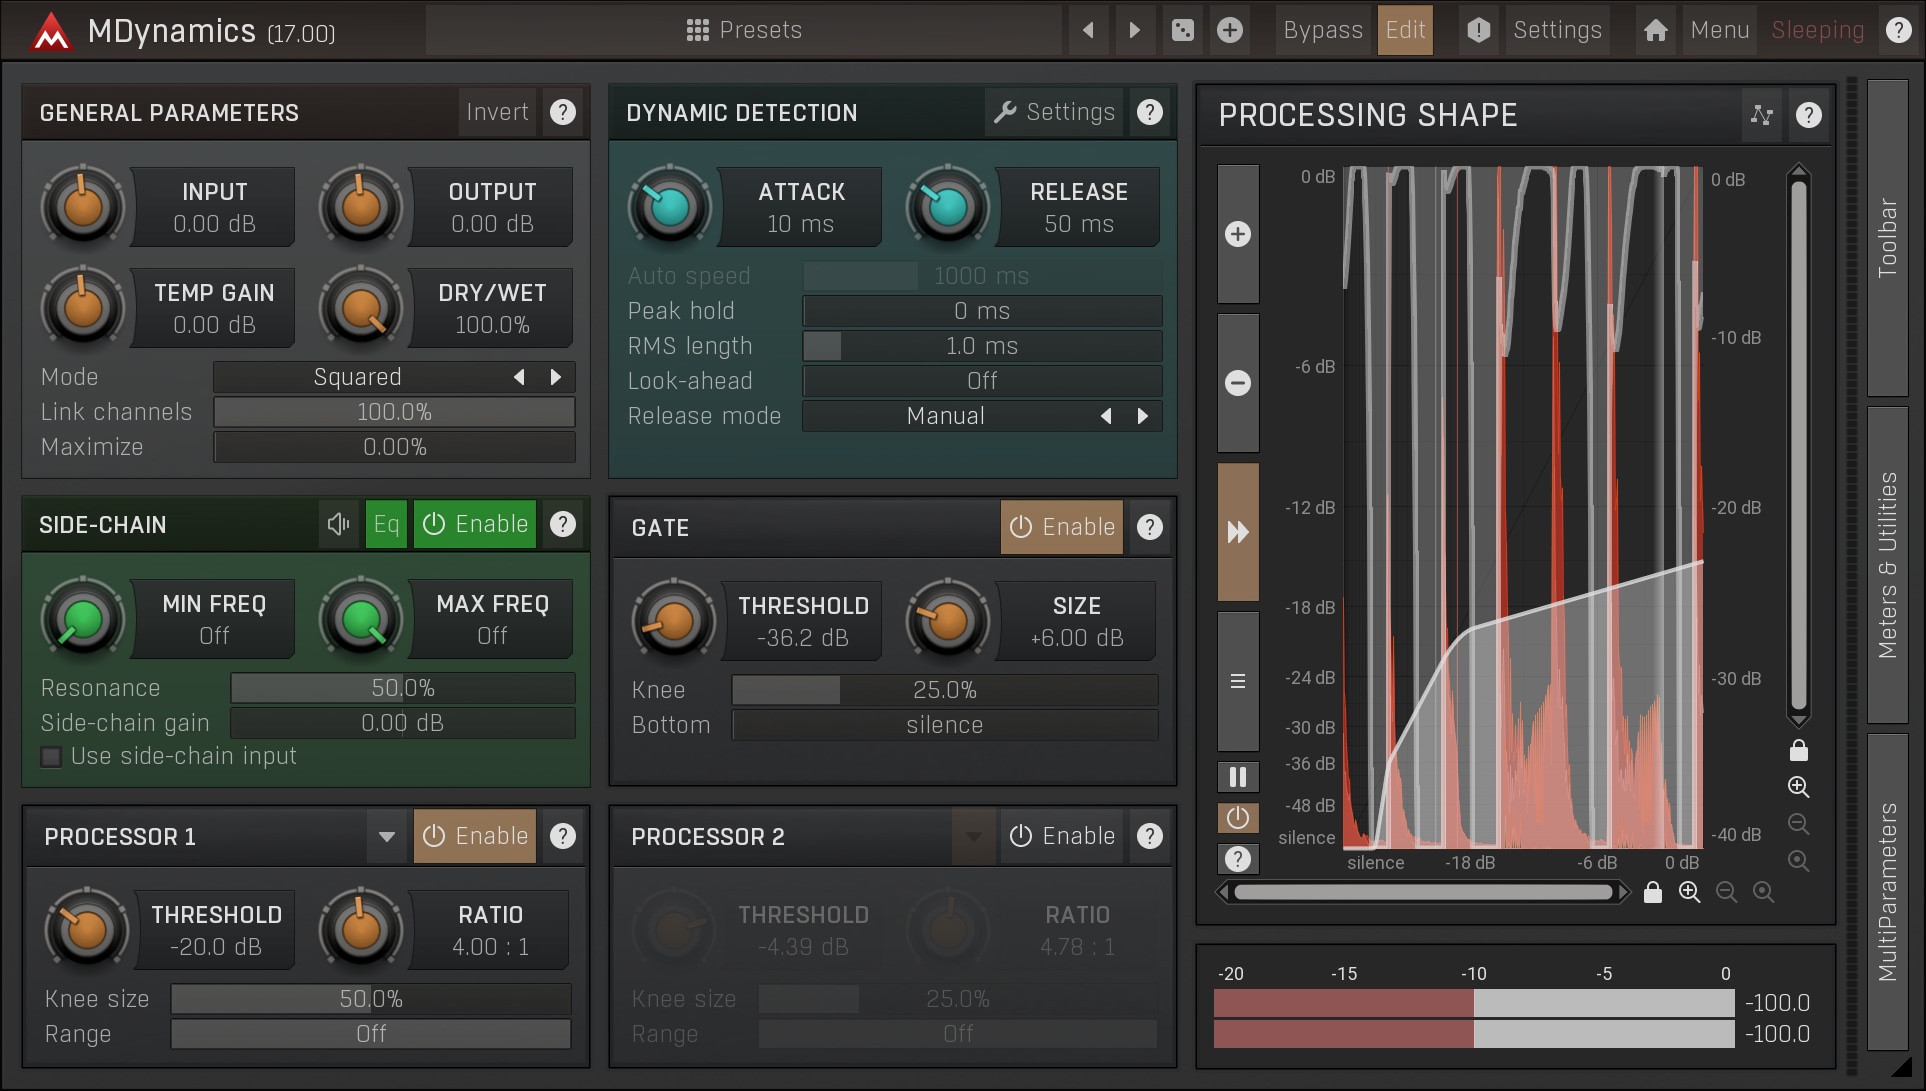Open Processing Shape help question mark
This screenshot has width=1926, height=1091.
[1808, 115]
